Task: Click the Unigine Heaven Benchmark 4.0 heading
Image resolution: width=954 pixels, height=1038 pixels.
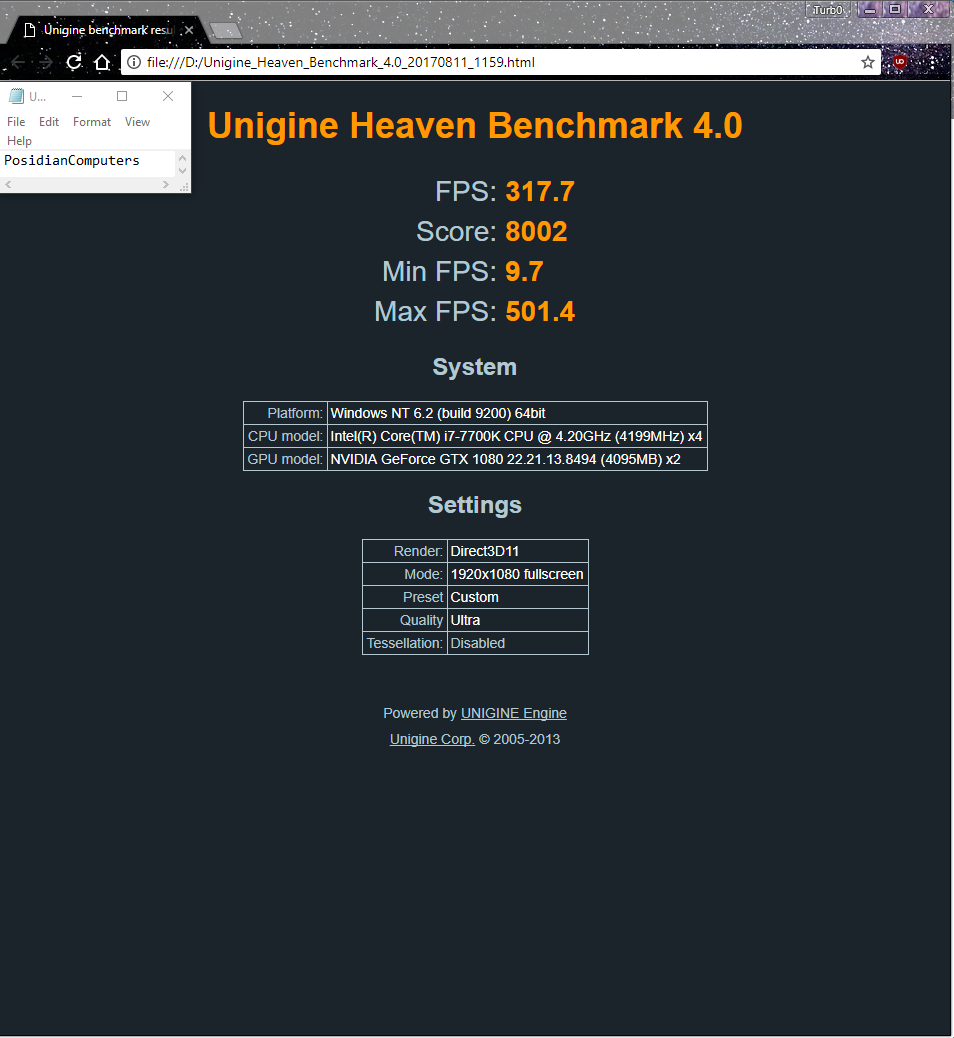Action: [x=475, y=126]
